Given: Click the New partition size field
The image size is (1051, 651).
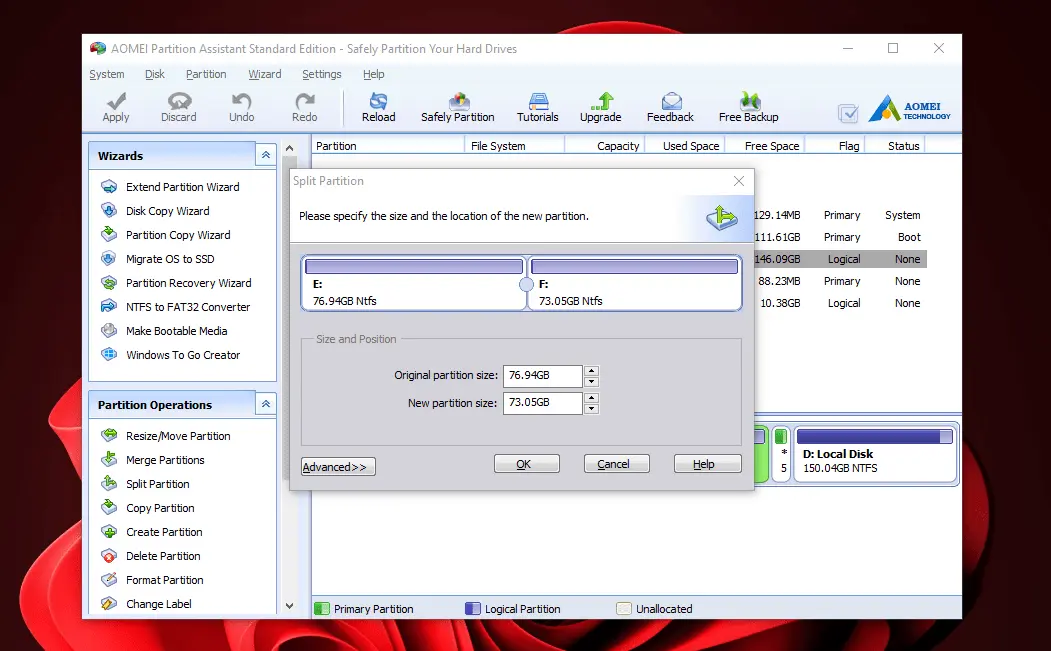Looking at the screenshot, I should point(542,403).
